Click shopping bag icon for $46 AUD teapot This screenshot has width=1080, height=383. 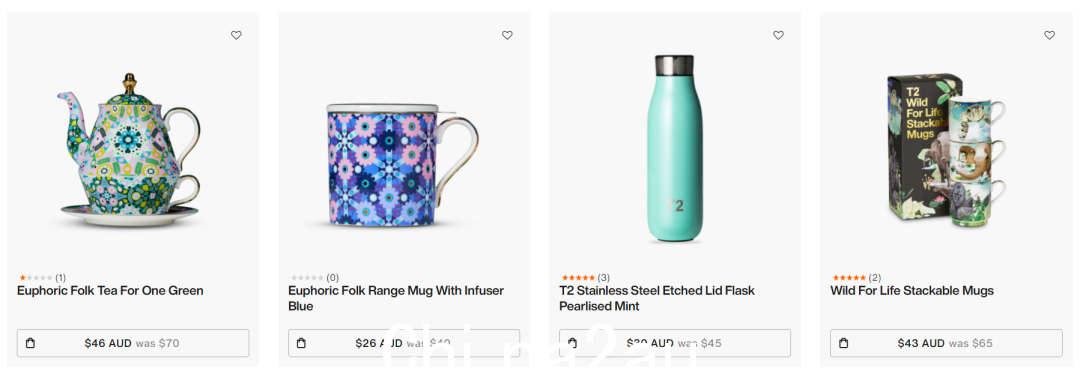[x=30, y=343]
